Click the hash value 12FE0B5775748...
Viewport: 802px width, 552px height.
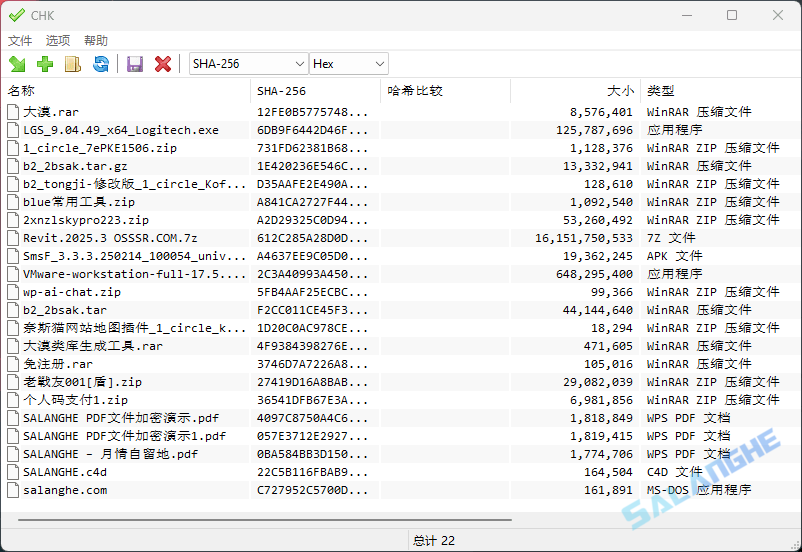click(312, 112)
